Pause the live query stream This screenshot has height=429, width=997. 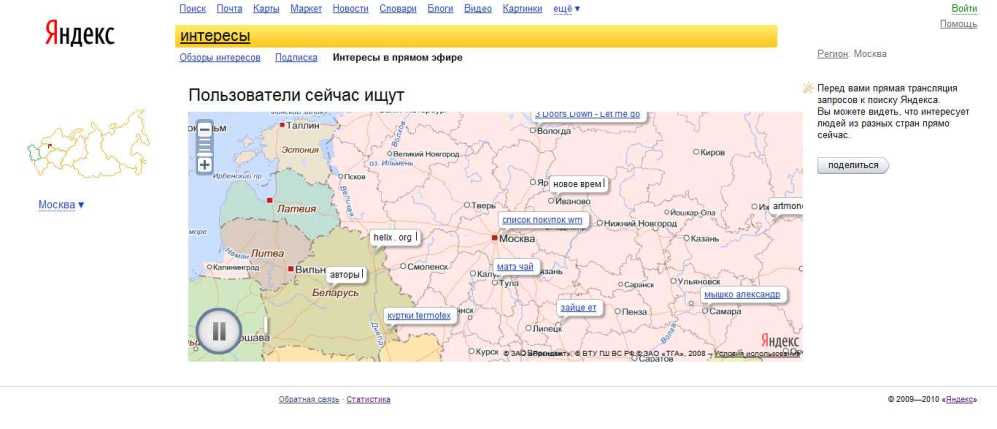click(x=219, y=330)
